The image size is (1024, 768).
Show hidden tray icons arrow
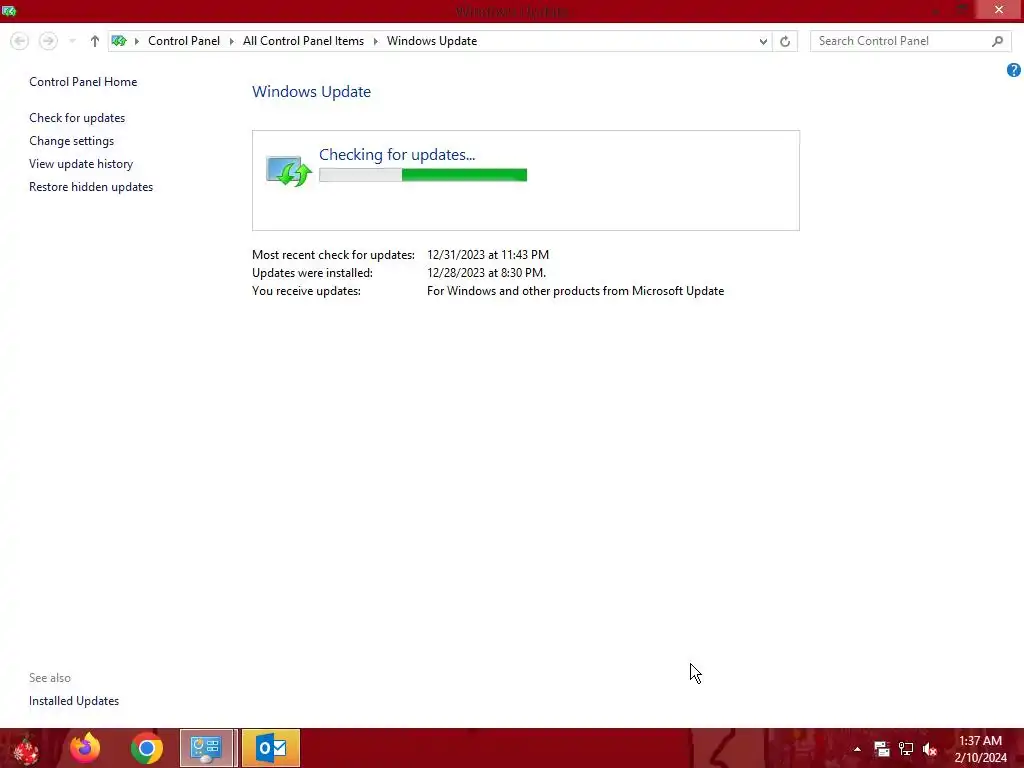pos(857,749)
